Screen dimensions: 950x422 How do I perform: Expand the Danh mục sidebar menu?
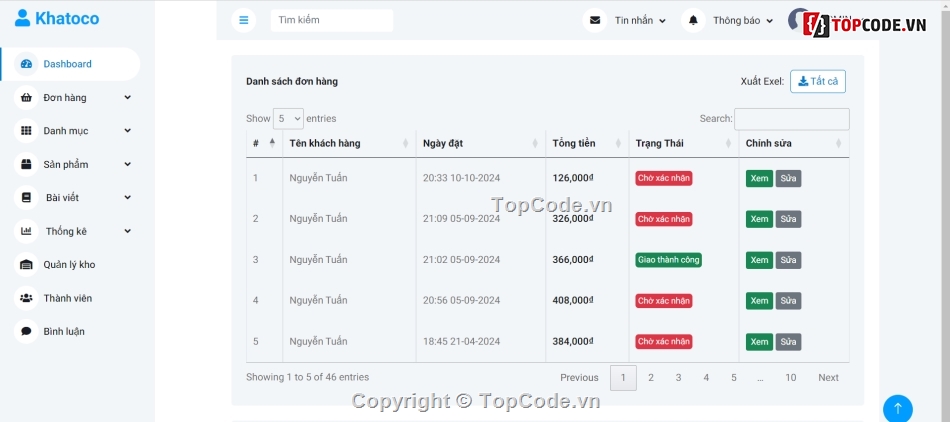(75, 131)
